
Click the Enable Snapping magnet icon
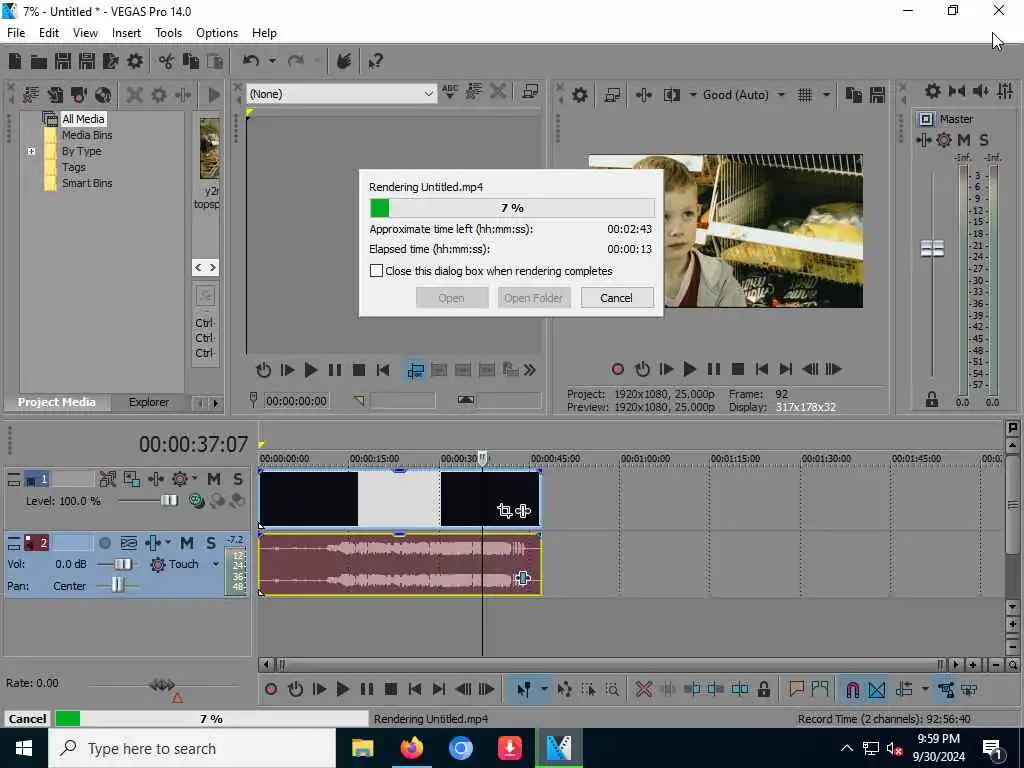tap(852, 690)
